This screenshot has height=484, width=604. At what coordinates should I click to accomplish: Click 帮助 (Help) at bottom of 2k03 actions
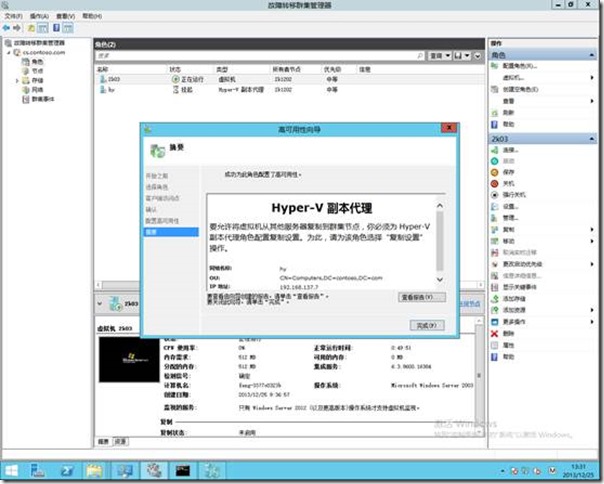pyautogui.click(x=508, y=357)
